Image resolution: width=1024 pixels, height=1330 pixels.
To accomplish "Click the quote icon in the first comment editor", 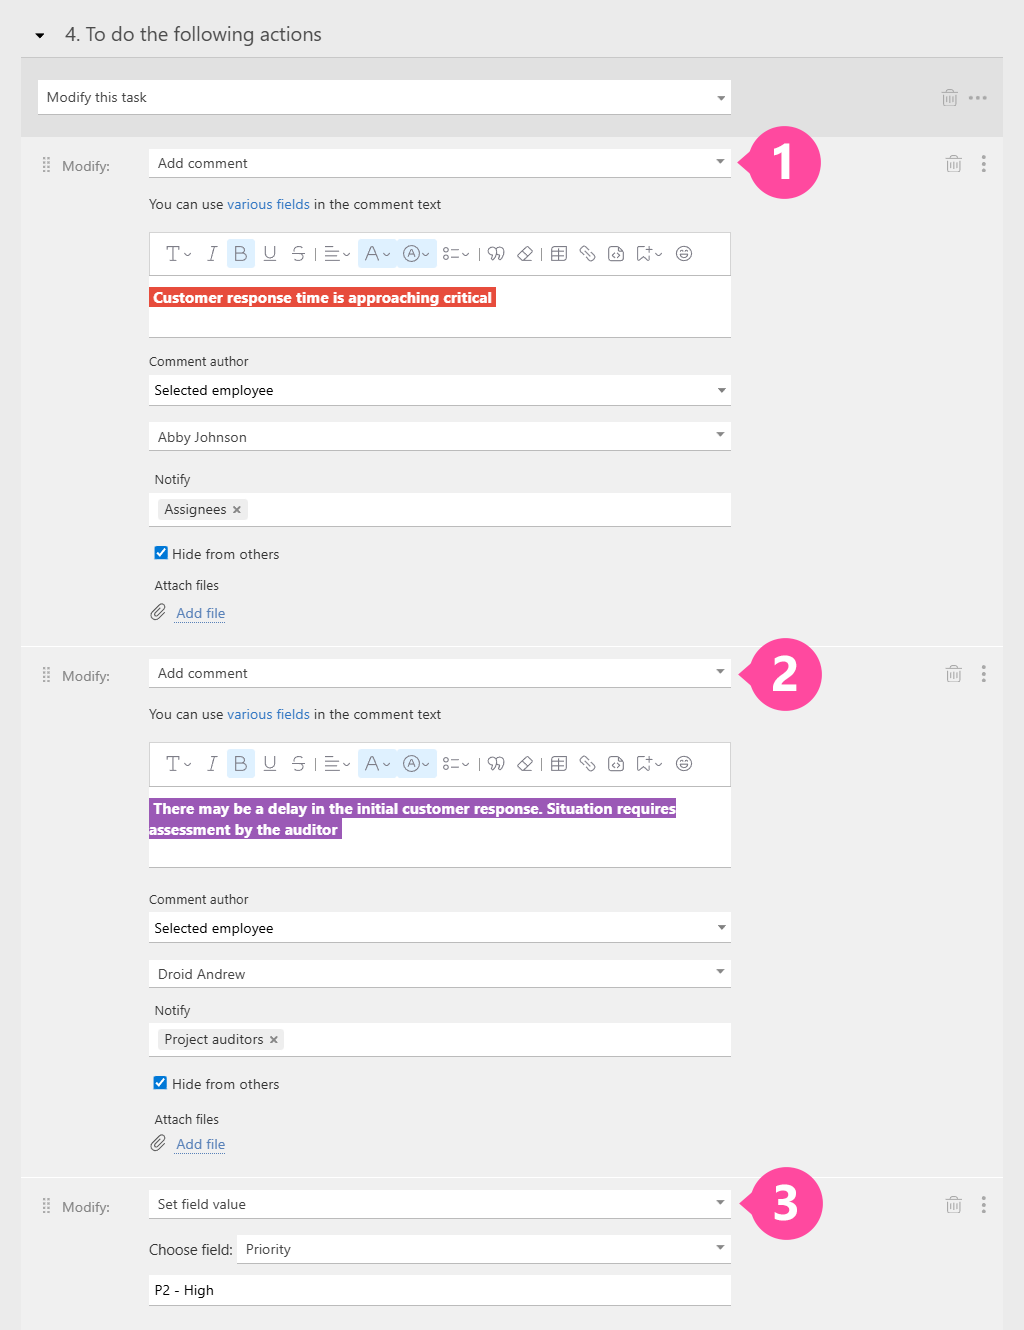I will point(496,254).
